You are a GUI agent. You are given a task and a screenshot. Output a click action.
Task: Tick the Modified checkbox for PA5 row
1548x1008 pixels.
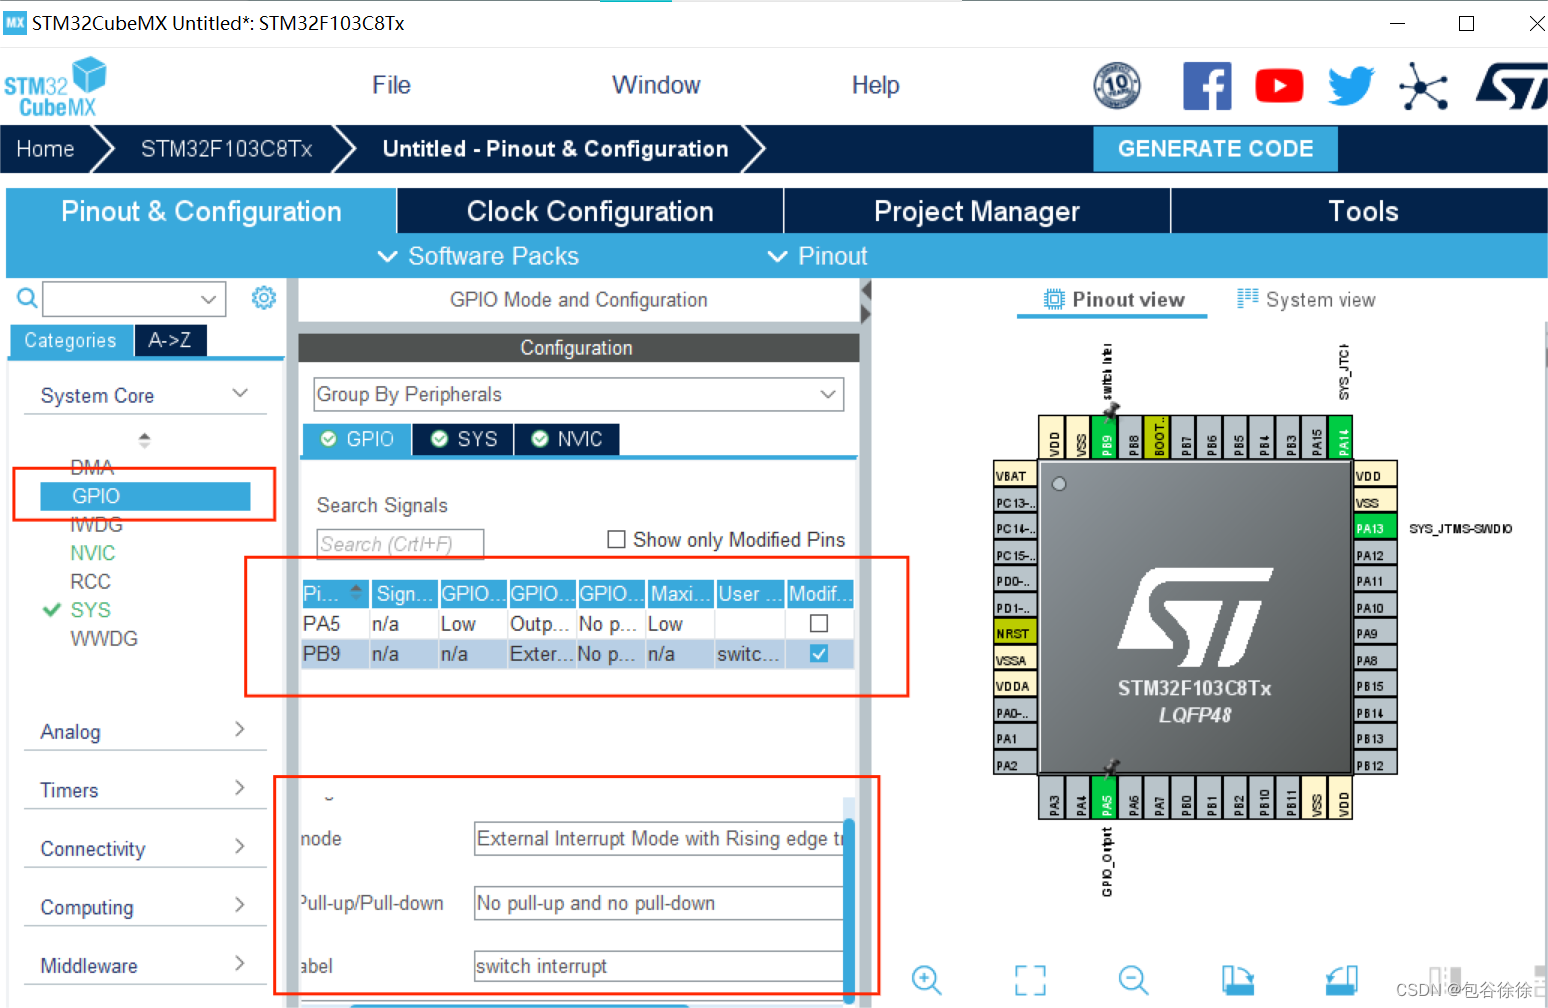point(819,623)
